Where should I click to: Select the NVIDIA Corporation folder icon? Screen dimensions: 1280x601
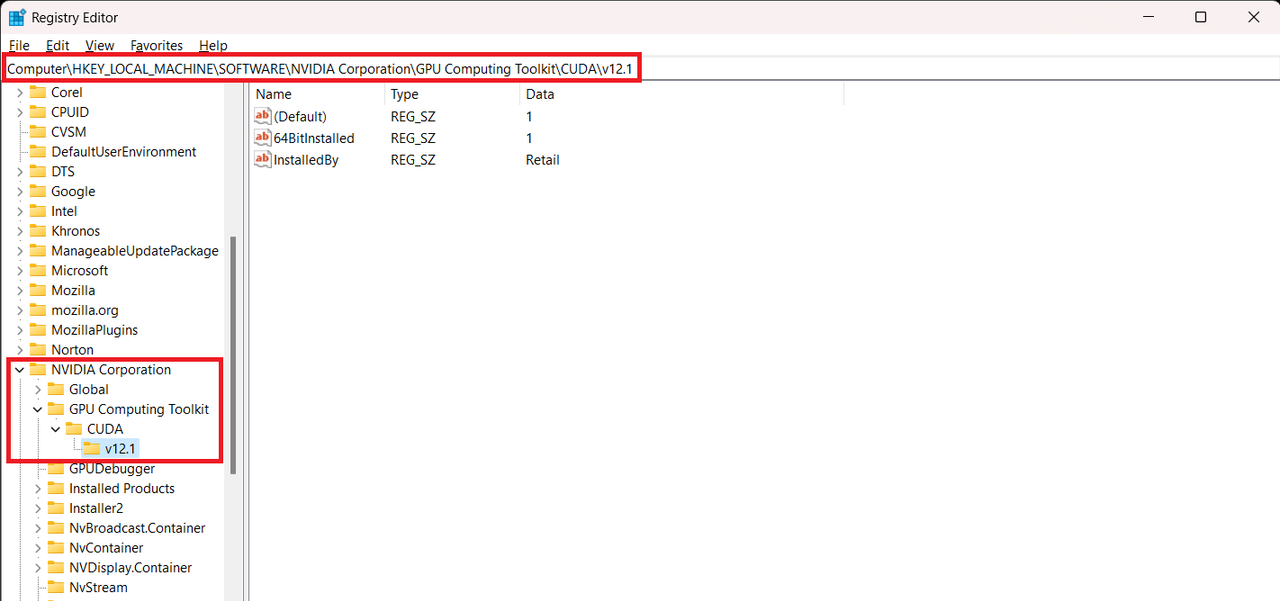(x=38, y=369)
